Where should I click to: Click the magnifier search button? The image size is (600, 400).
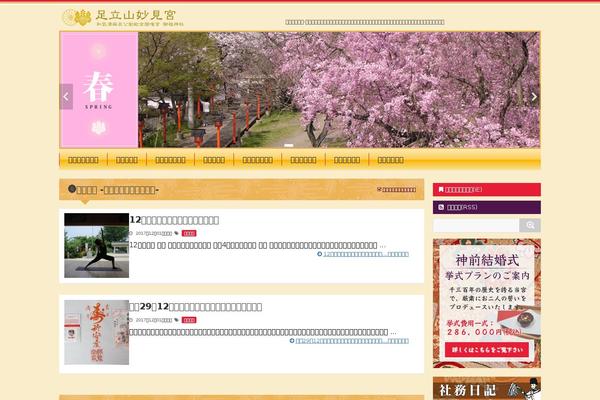(530, 225)
